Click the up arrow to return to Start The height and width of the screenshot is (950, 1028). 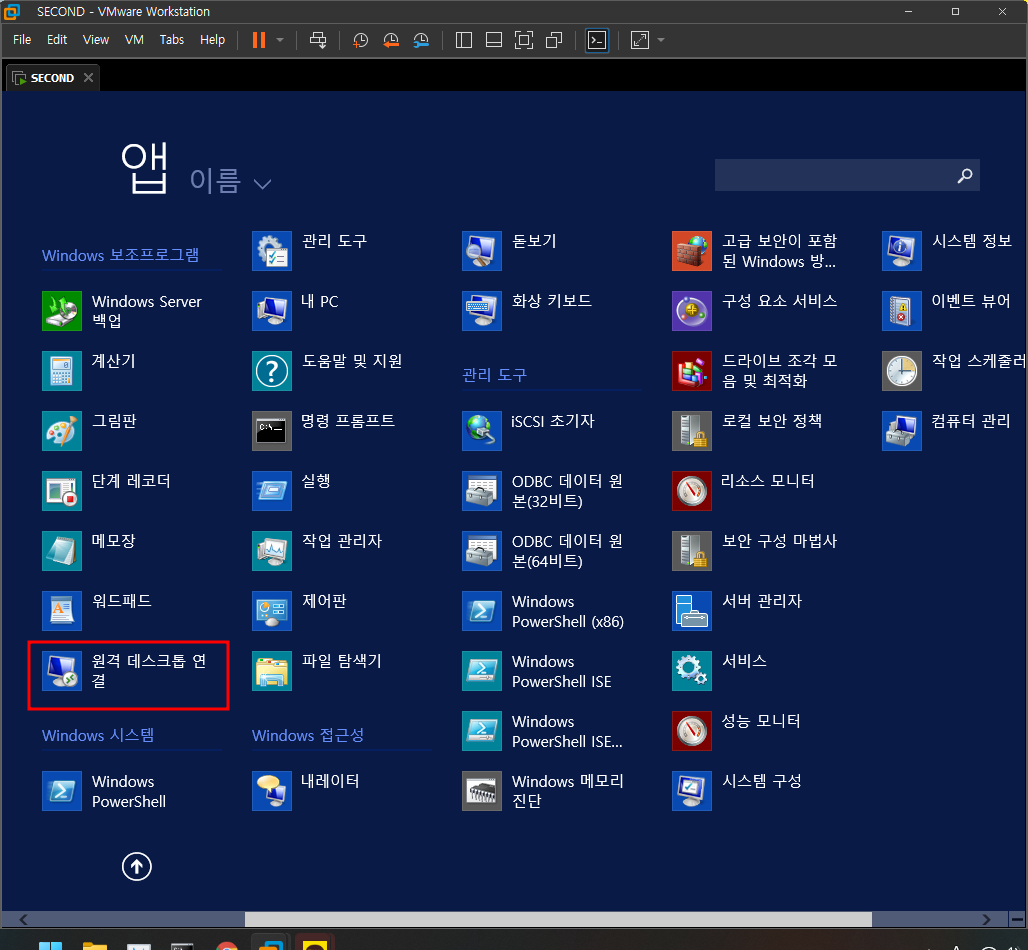[136, 867]
